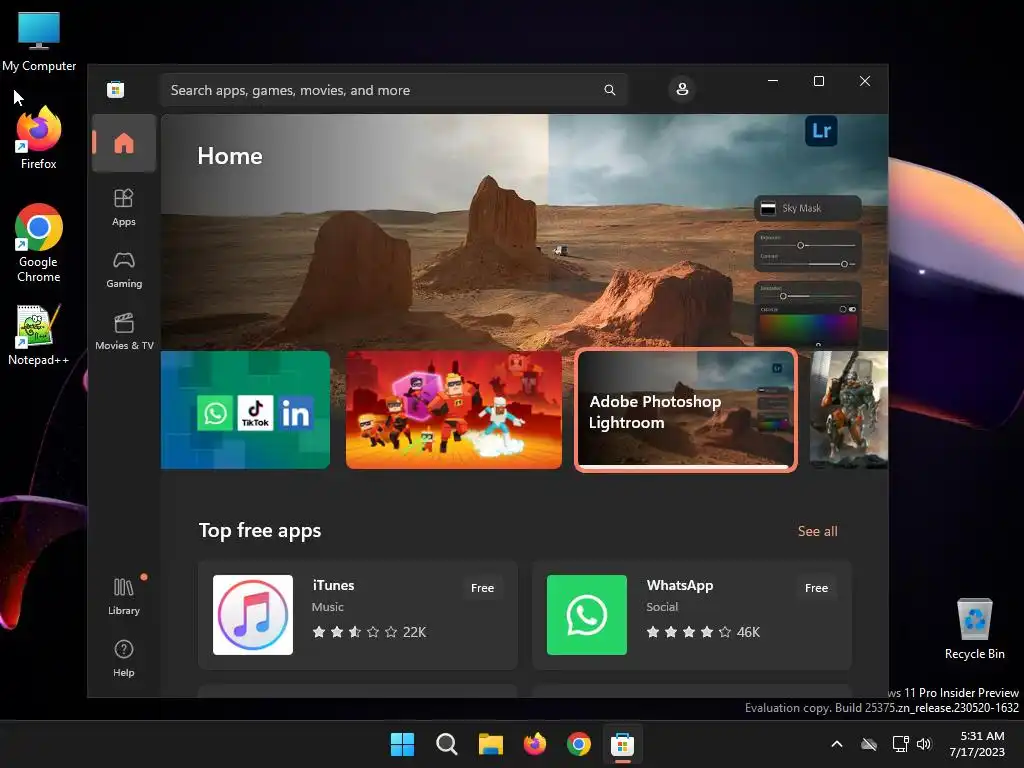Click the iTunes 22K star rating
Image resolution: width=1024 pixels, height=768 pixels.
[x=369, y=632]
